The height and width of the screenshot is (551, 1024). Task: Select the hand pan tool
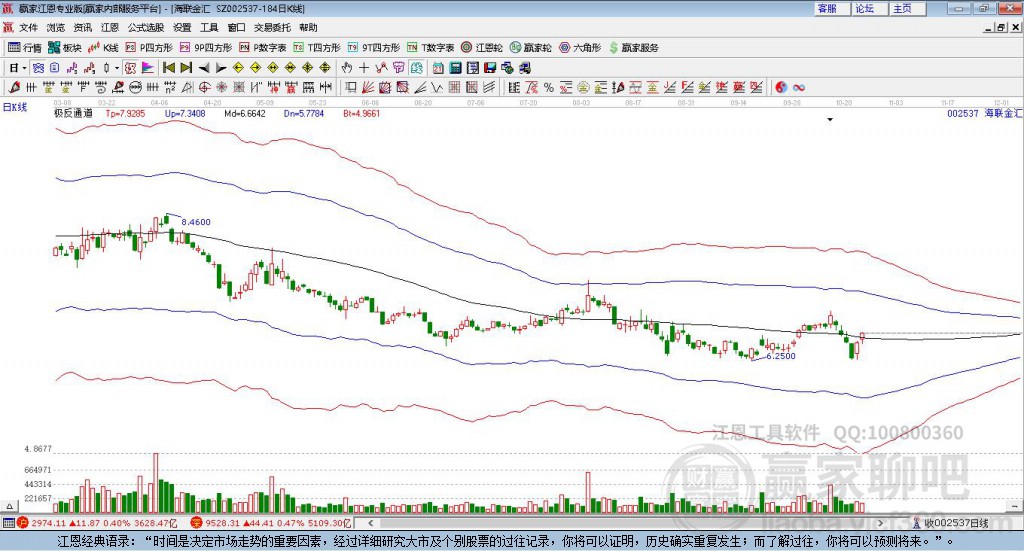347,67
